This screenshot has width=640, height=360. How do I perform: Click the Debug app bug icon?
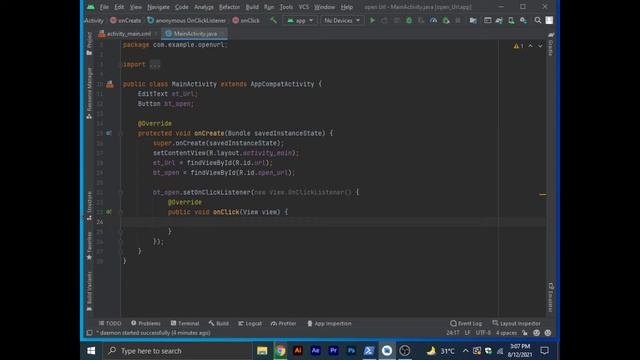pyautogui.click(x=409, y=20)
